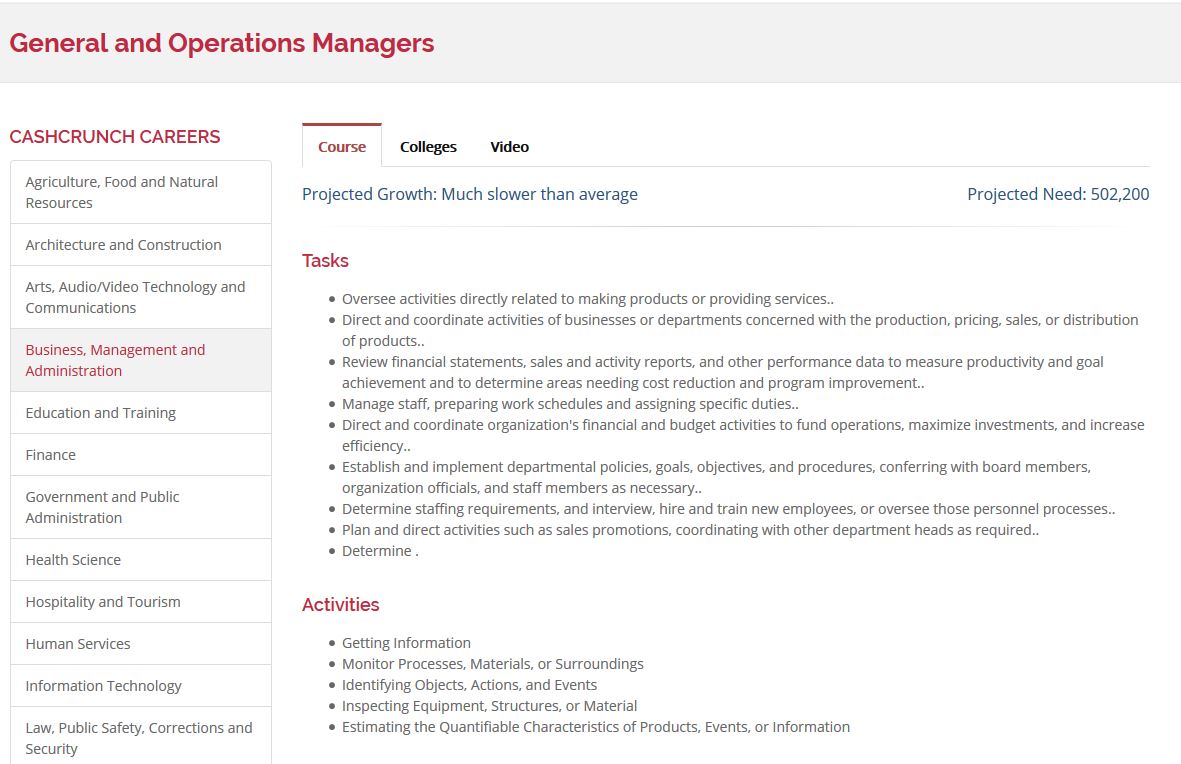The image size is (1181, 764).
Task: Open the Video tab
Action: [509, 147]
